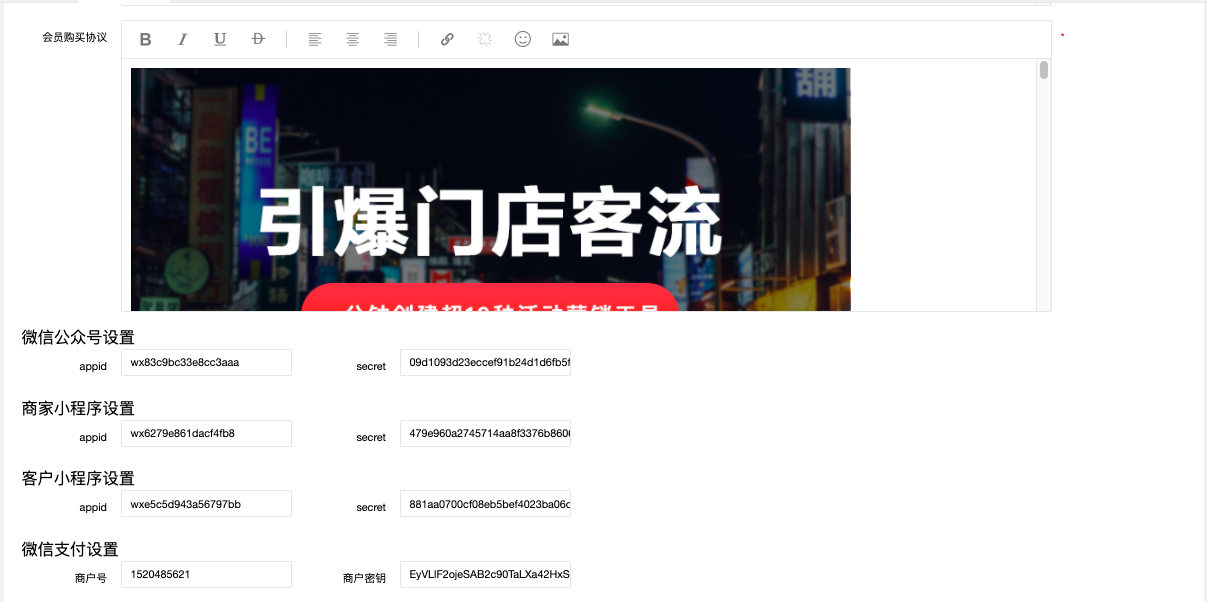Image resolution: width=1207 pixels, height=602 pixels.
Task: Toggle italic formatting in editor toolbar
Action: pyautogui.click(x=182, y=40)
